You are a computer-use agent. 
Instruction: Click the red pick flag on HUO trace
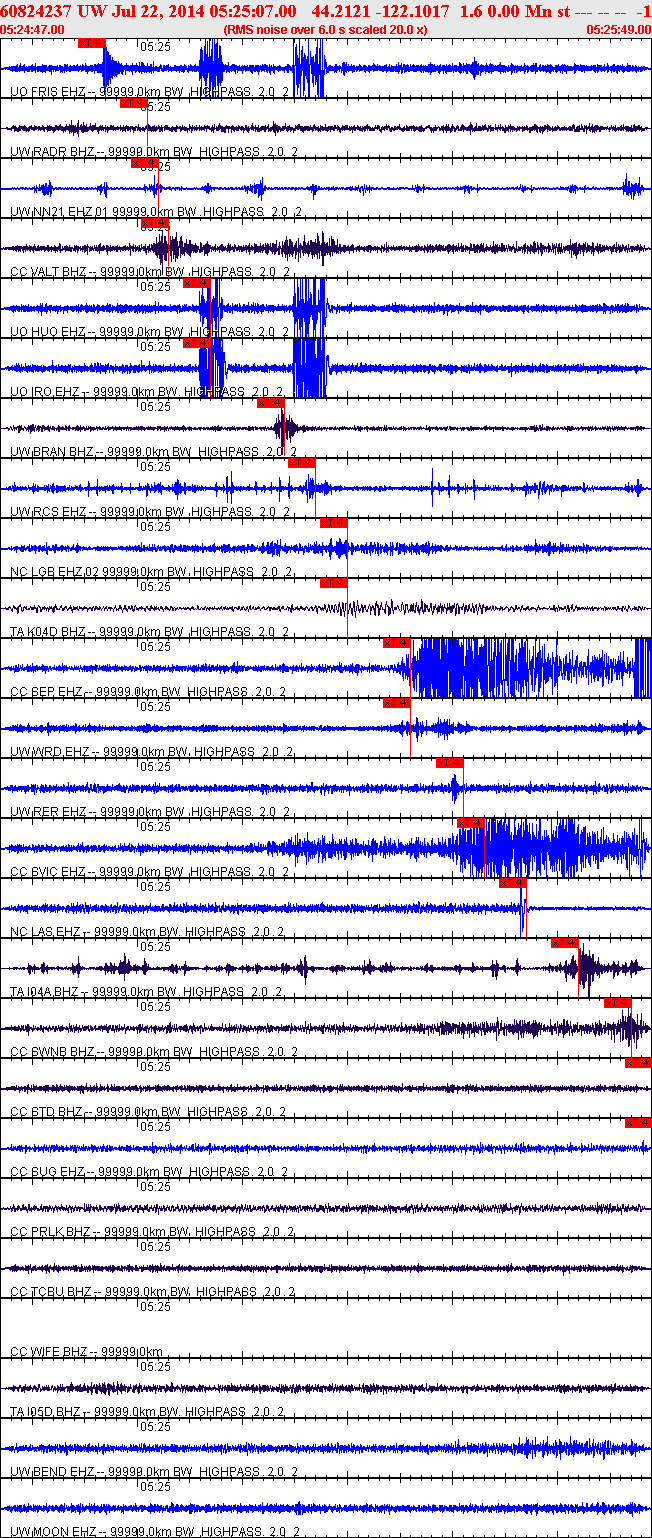(x=197, y=283)
